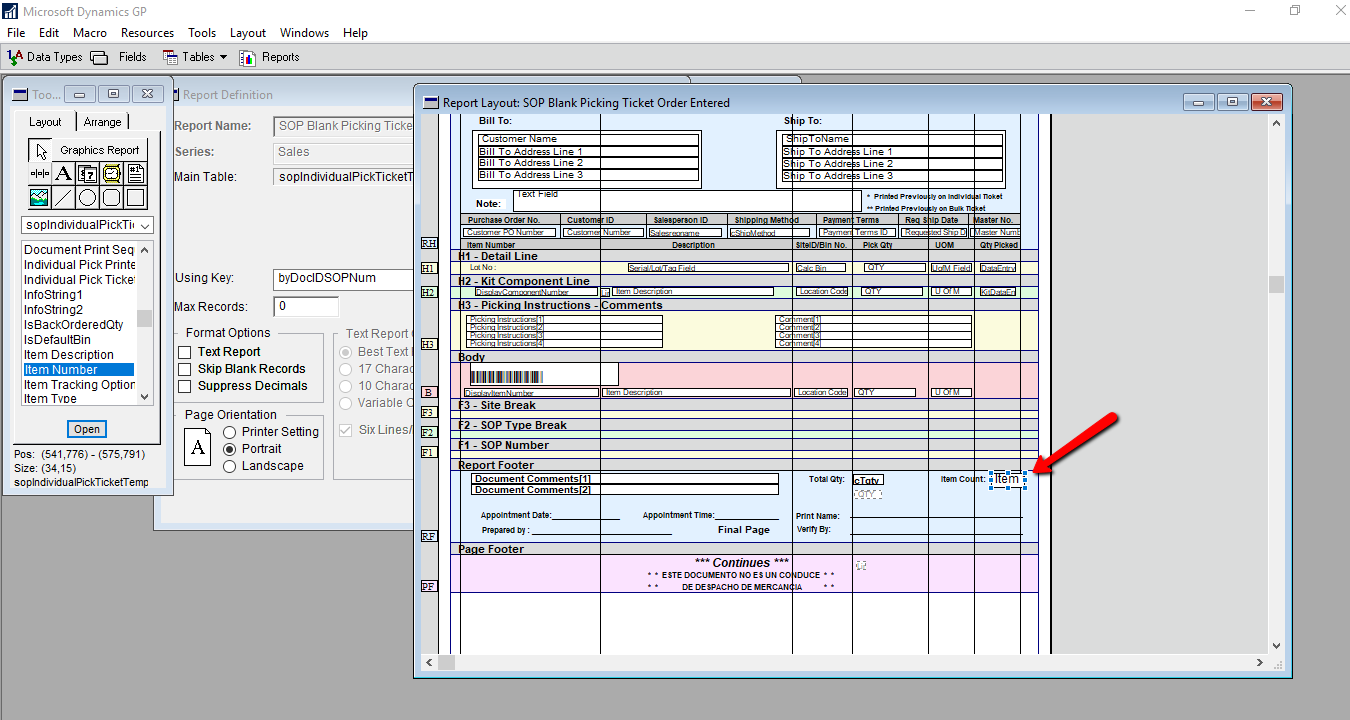Select the Portrait orientation radio button
This screenshot has width=1350, height=720.
coord(230,449)
